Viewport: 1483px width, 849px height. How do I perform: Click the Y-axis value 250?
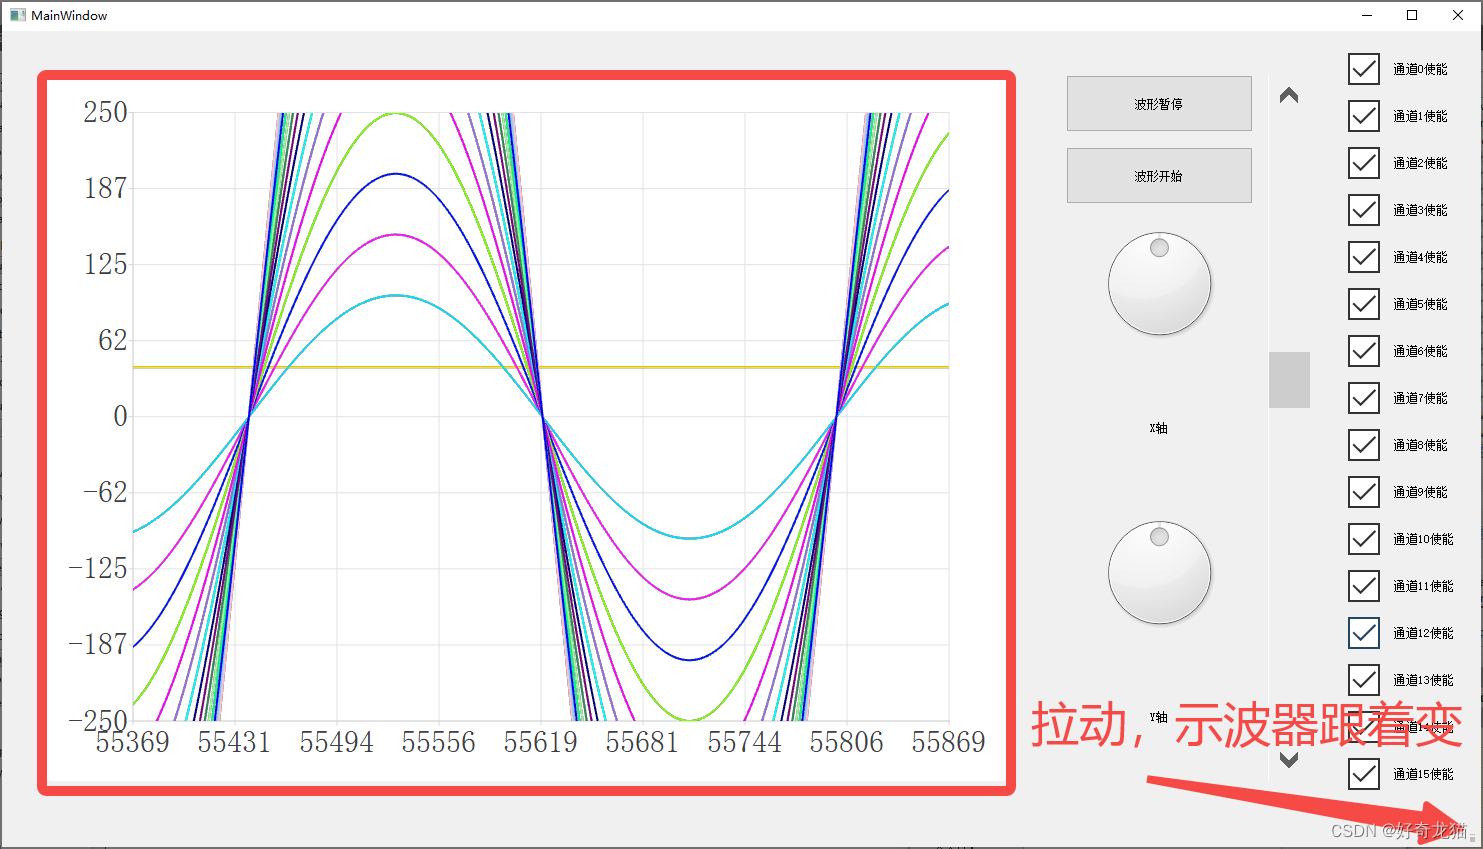(x=105, y=112)
